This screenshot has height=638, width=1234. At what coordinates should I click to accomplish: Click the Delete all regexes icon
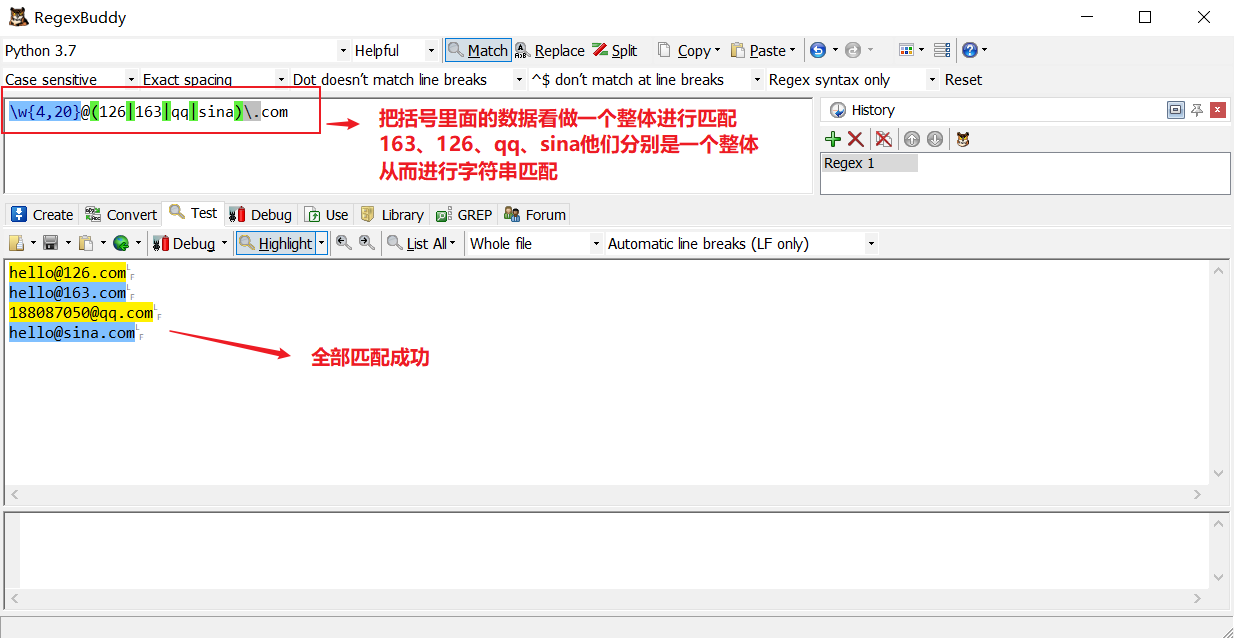883,139
